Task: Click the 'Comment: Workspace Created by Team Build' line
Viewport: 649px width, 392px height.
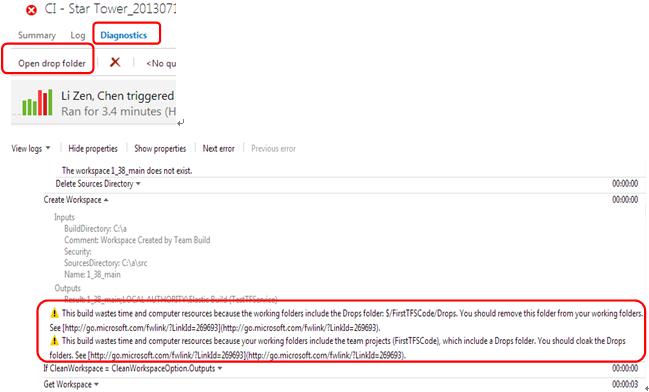Action: [137, 240]
